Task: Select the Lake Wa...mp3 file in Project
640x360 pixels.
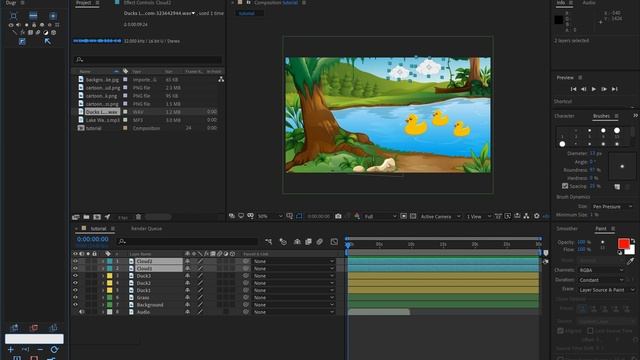Action: (102, 120)
